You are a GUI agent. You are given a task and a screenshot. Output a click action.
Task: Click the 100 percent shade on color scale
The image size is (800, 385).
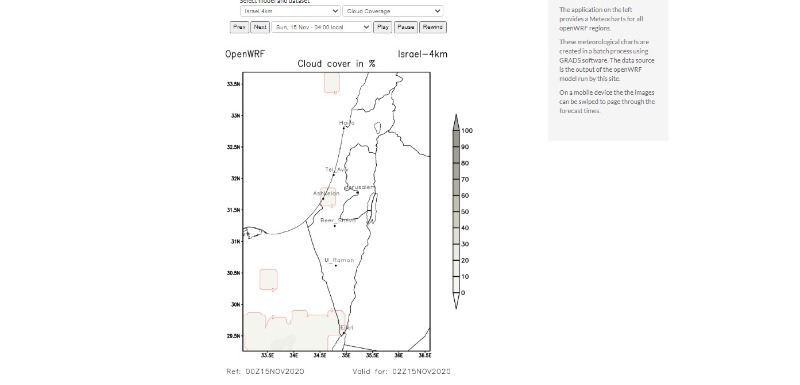tap(456, 139)
